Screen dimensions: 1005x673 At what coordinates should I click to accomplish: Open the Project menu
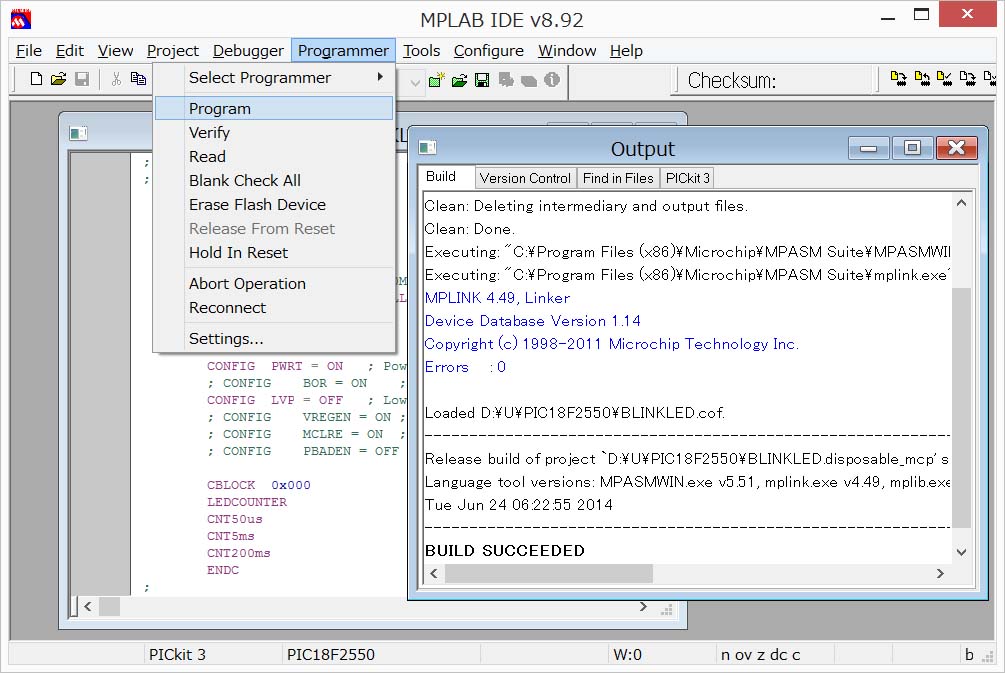pos(172,51)
